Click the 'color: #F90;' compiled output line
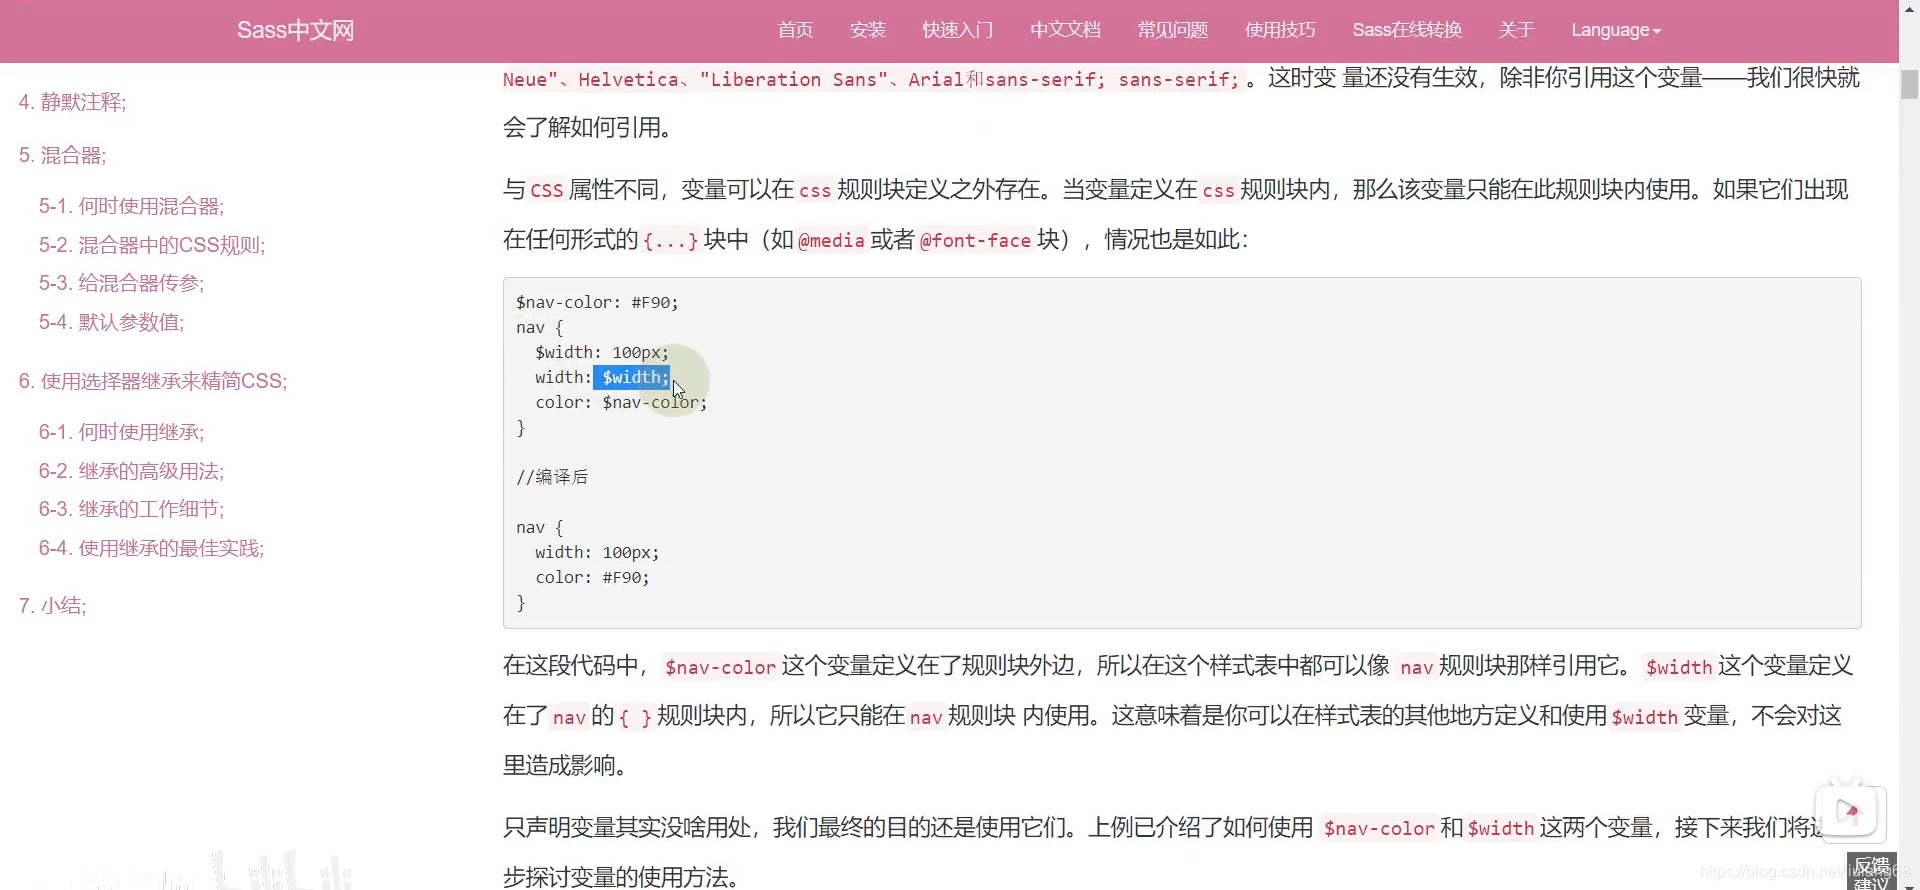The image size is (1920, 890). click(x=592, y=577)
